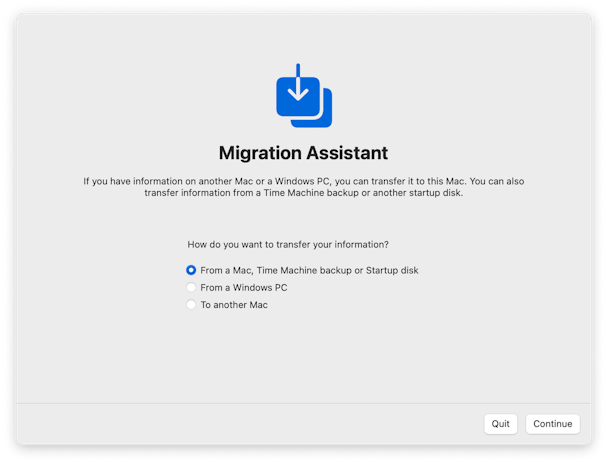Click the 'Migration Assistant' heading
Image resolution: width=608 pixels, height=464 pixels.
click(303, 153)
